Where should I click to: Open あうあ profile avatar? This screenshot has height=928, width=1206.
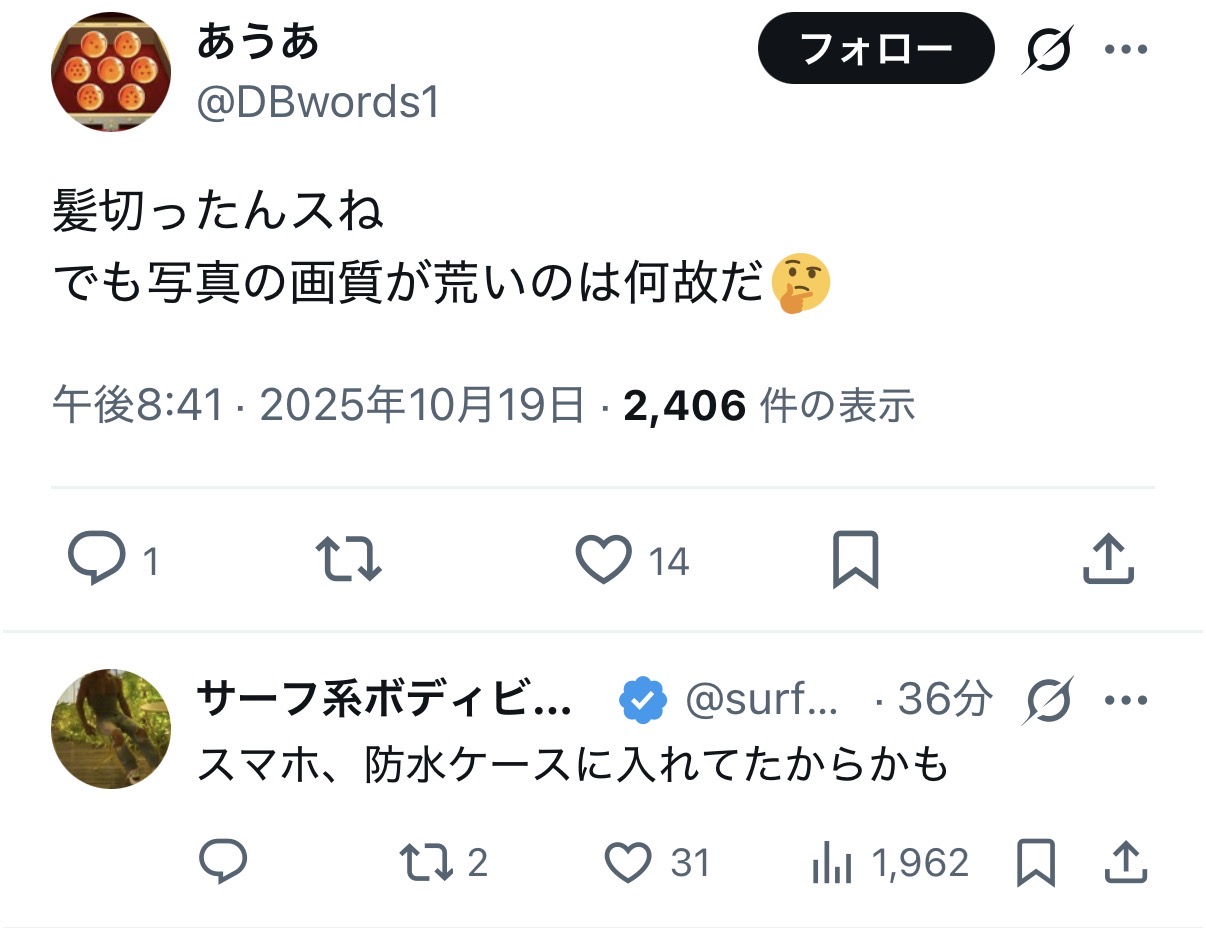coord(111,73)
